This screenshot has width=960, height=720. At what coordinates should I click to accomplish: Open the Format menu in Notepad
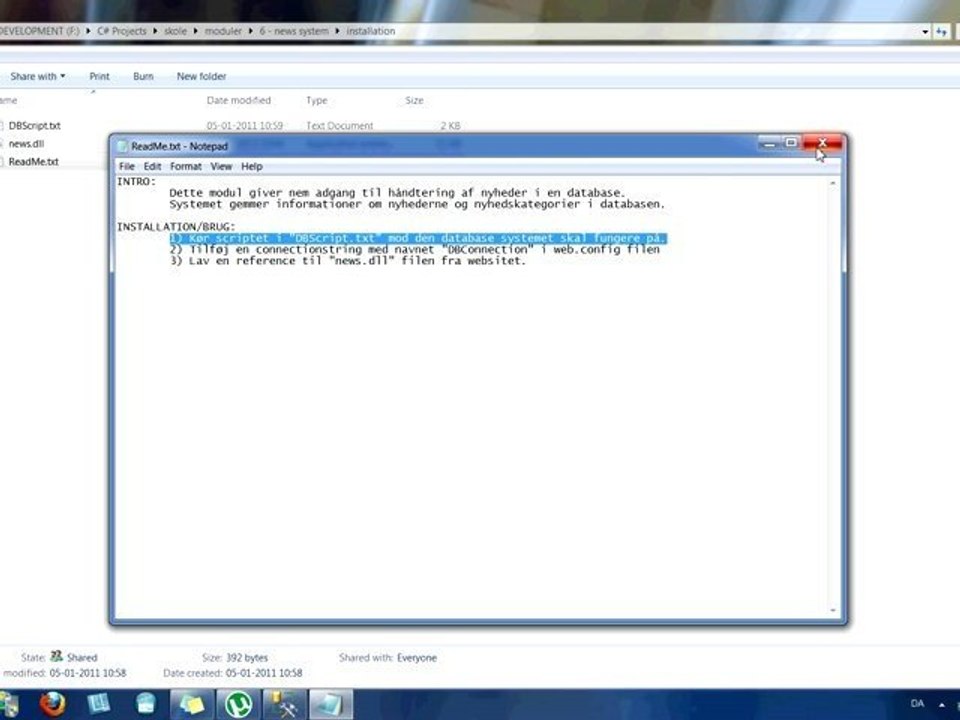click(x=186, y=167)
